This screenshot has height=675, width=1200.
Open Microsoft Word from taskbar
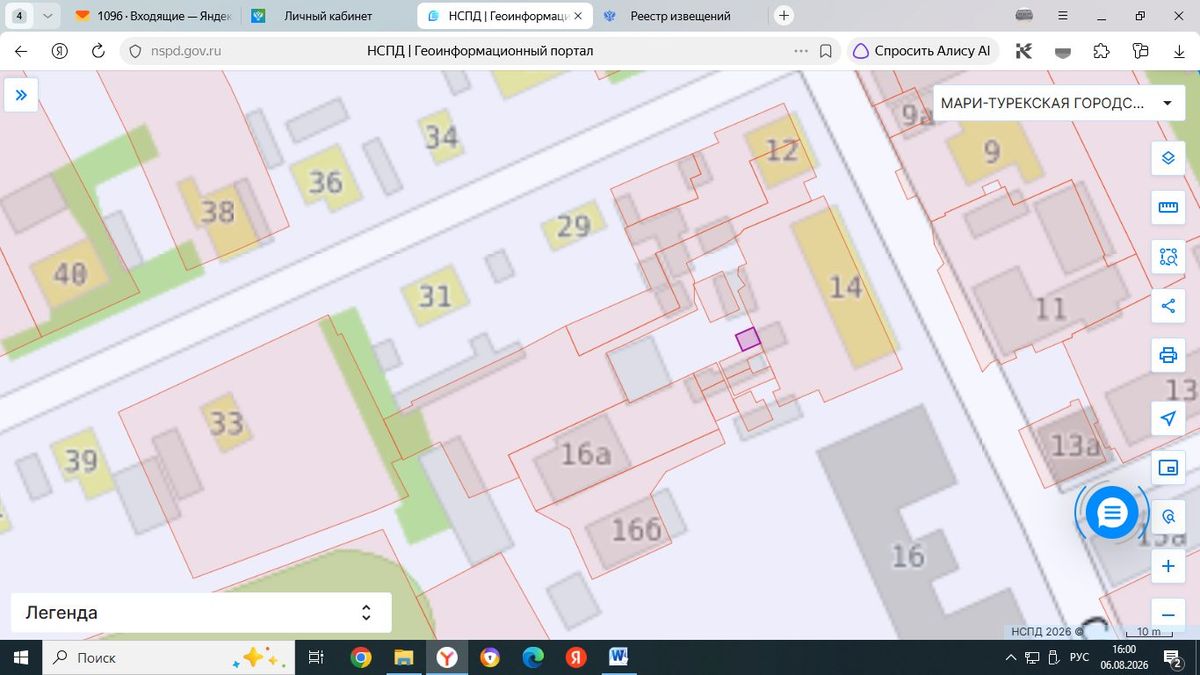pyautogui.click(x=619, y=658)
